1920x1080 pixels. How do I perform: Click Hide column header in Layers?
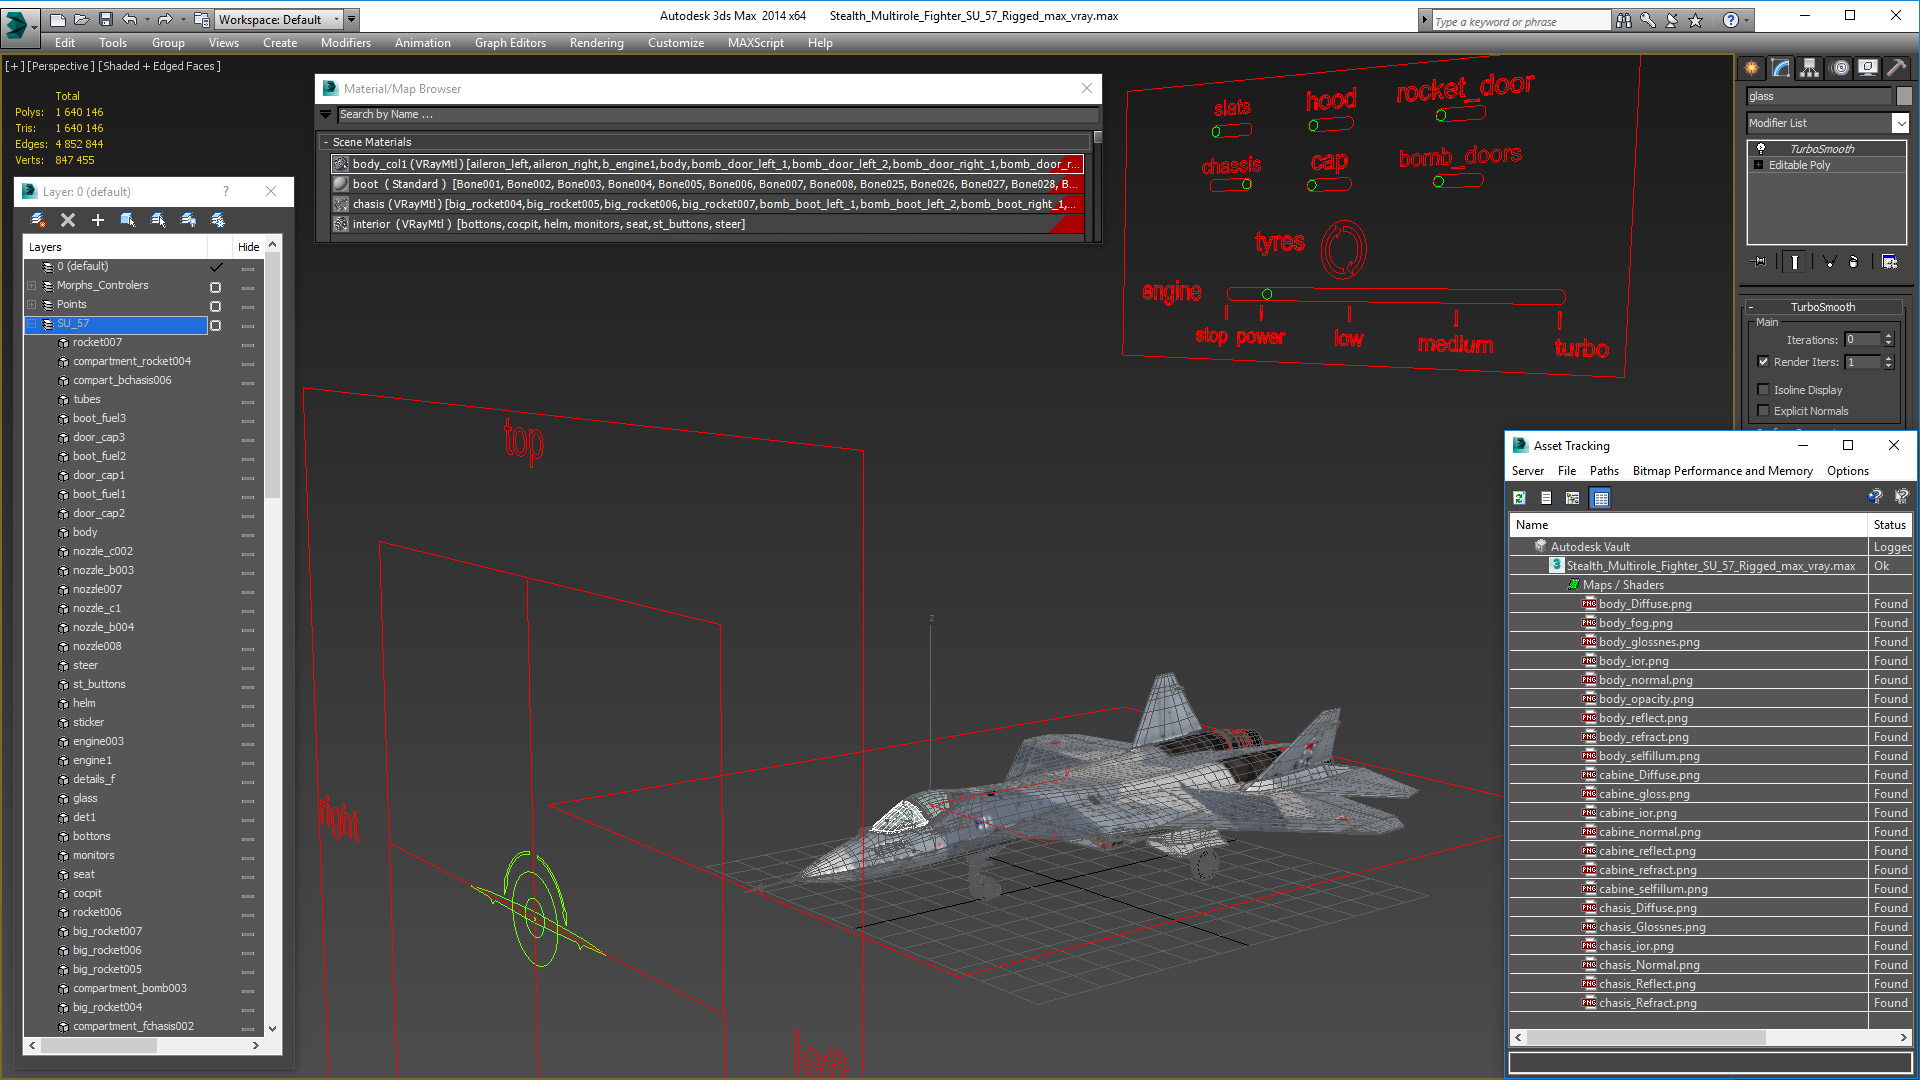(248, 247)
